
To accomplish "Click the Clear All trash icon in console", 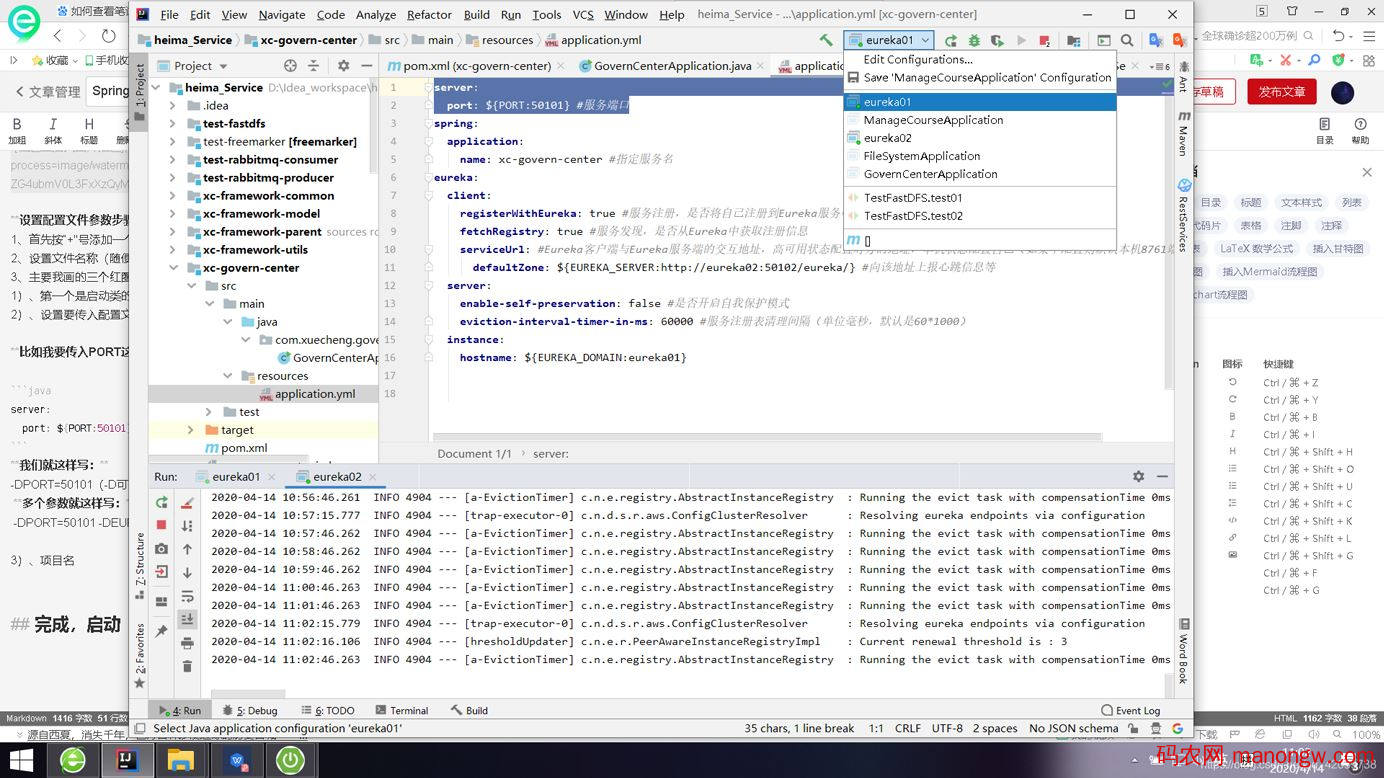I will tap(187, 665).
